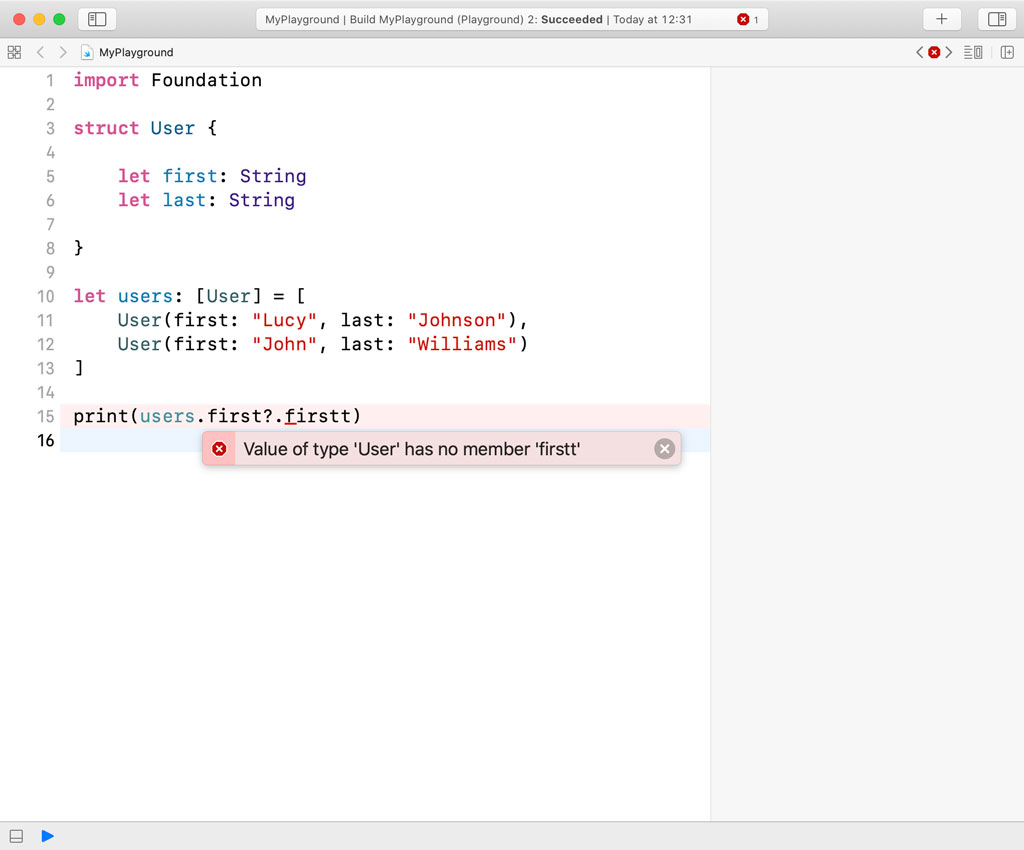The height and width of the screenshot is (850, 1024).
Task: Click the error icon on the inline error banner
Action: click(x=219, y=448)
